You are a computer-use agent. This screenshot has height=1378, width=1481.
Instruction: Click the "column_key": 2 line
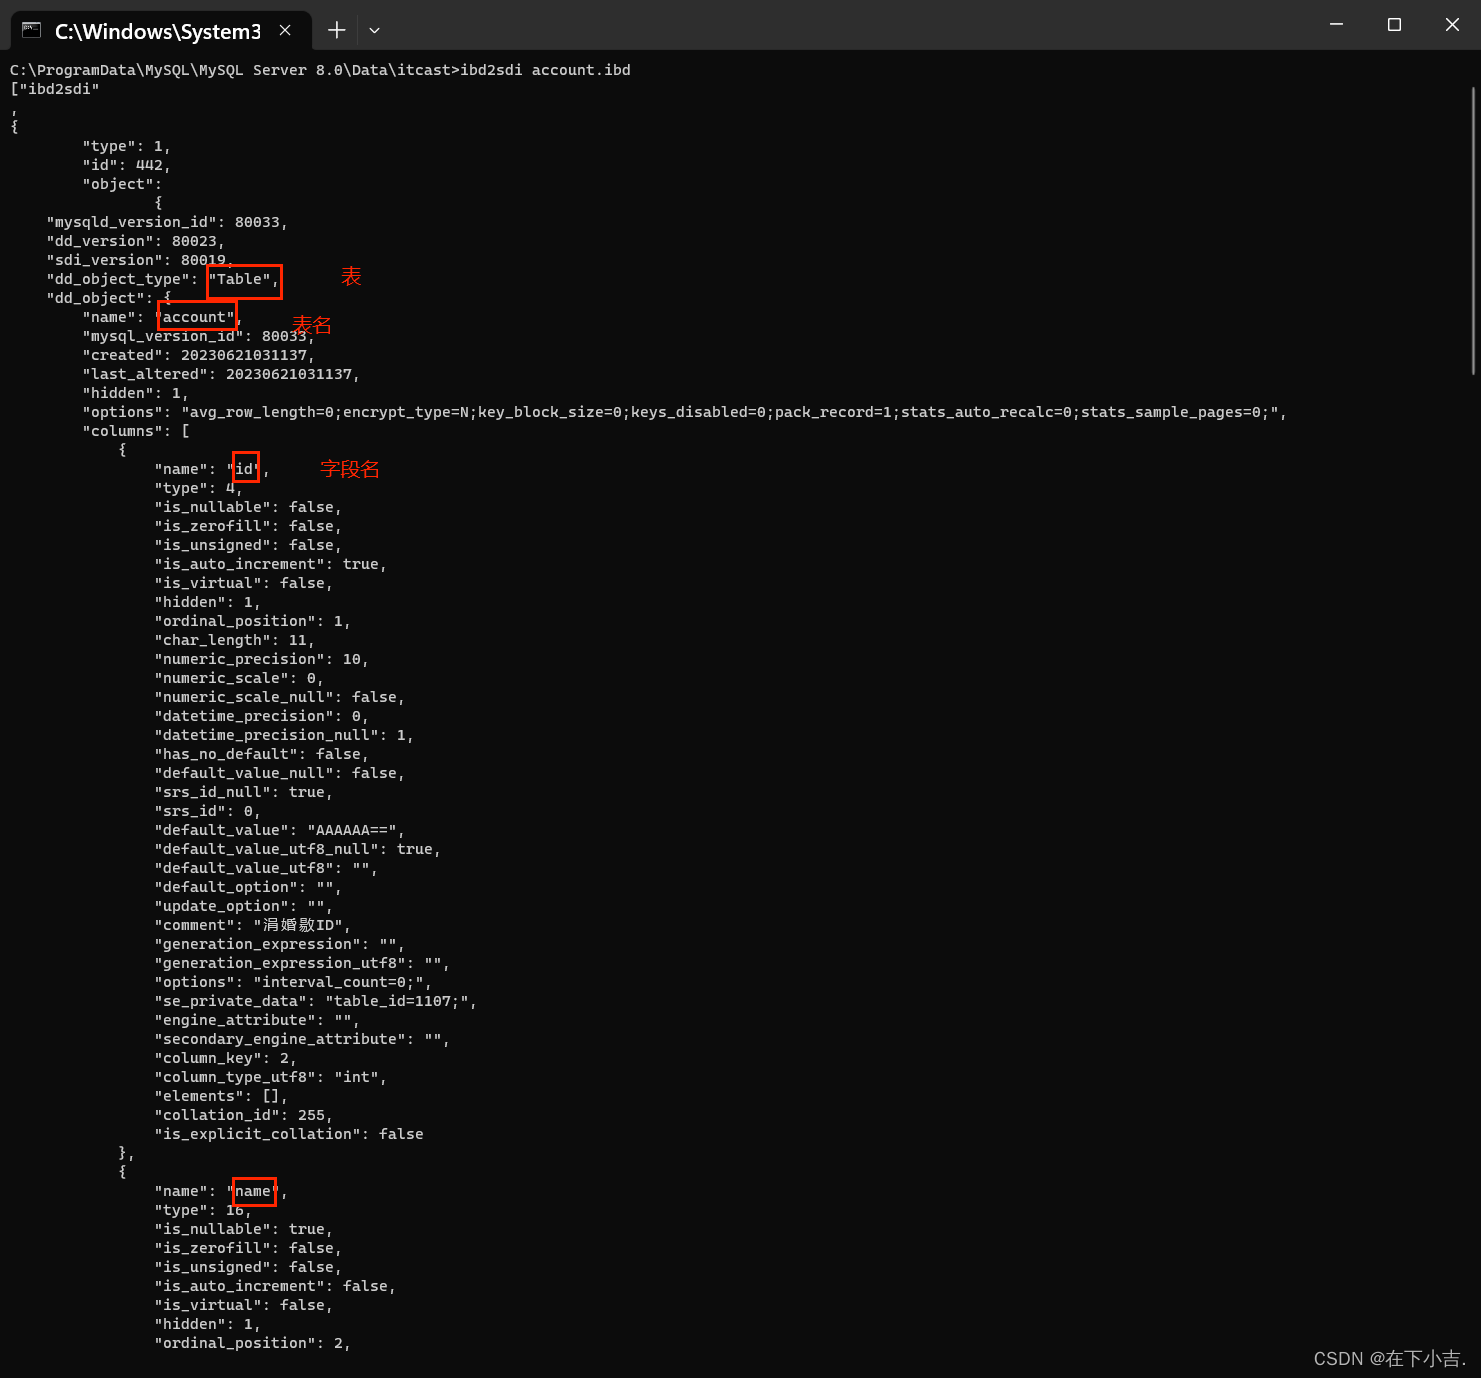tap(225, 1058)
